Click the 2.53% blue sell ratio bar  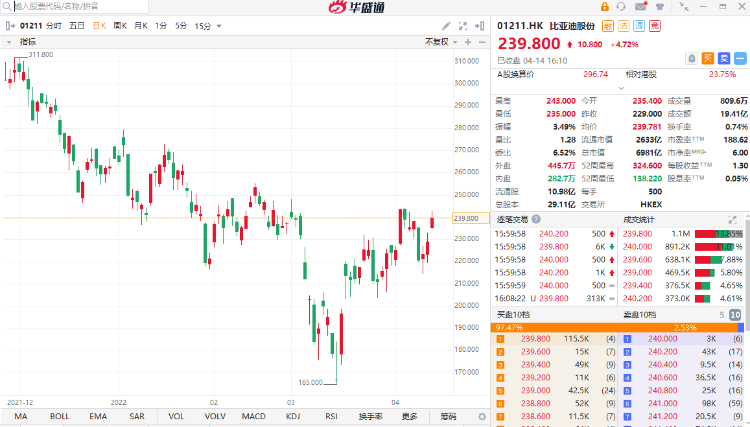(741, 328)
